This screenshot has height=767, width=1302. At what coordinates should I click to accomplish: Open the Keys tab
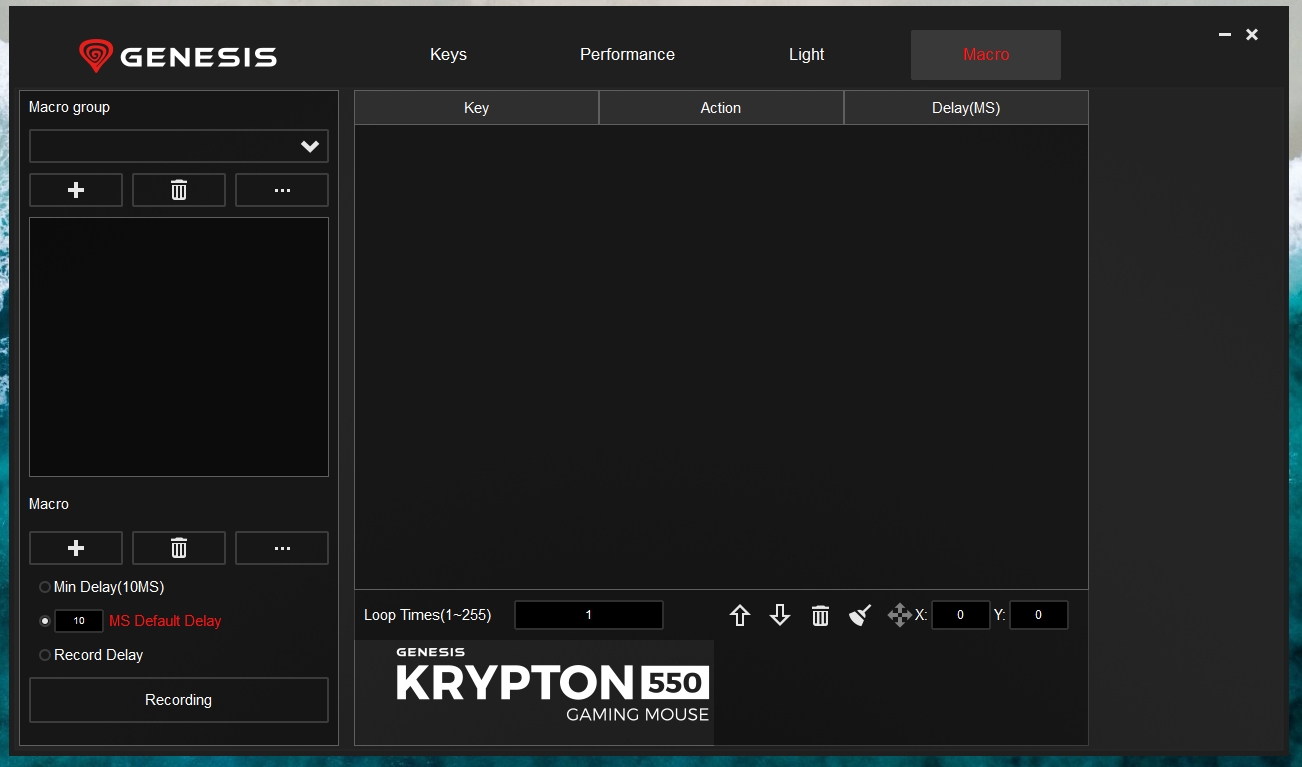448,55
